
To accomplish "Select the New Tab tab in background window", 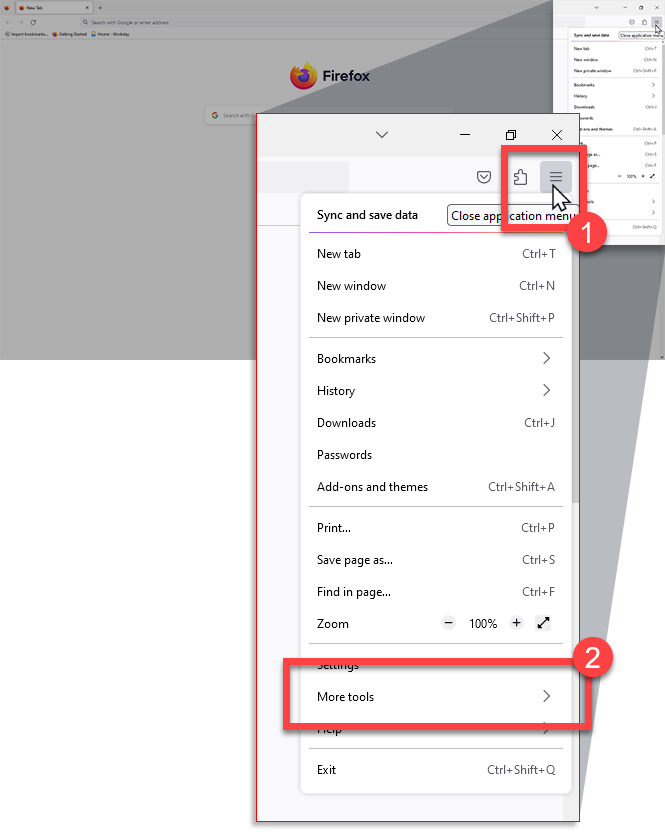I will (x=53, y=7).
